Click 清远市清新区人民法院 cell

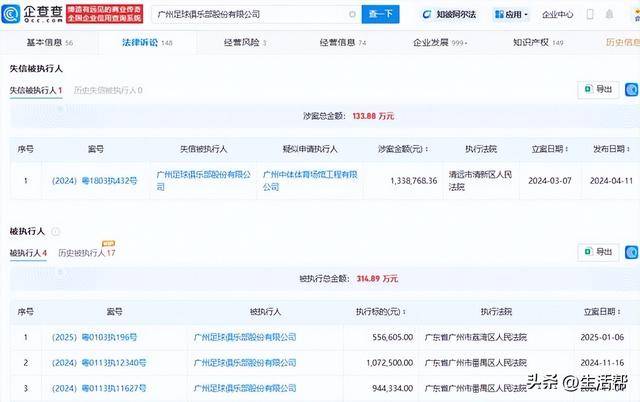(x=480, y=181)
